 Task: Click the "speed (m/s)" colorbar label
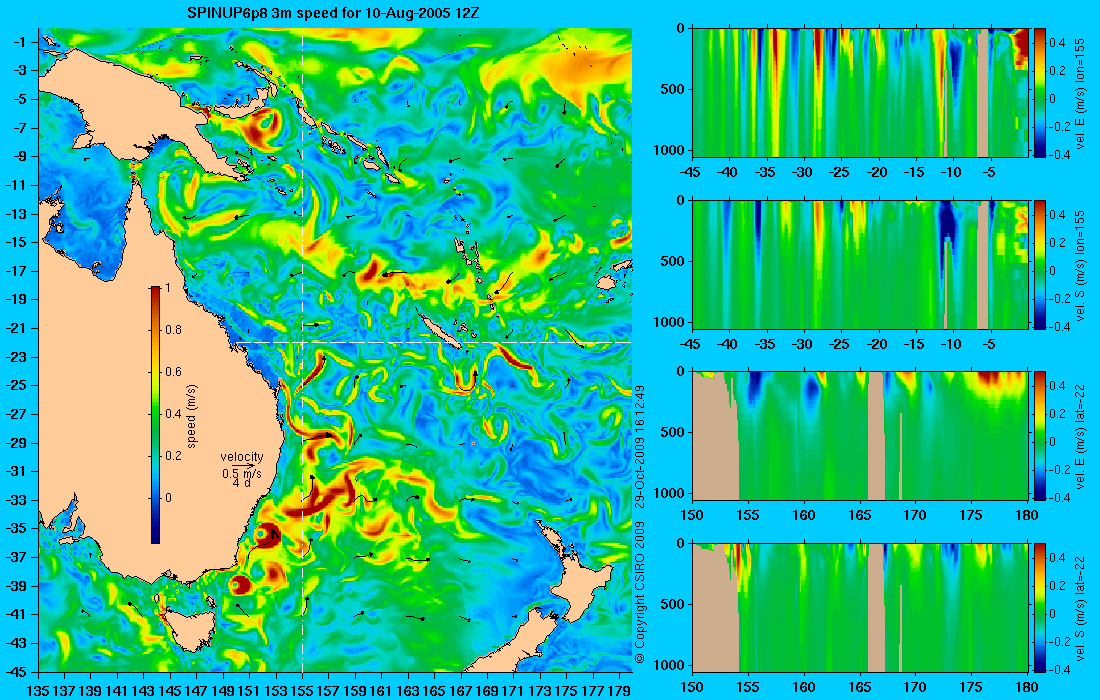[192, 415]
